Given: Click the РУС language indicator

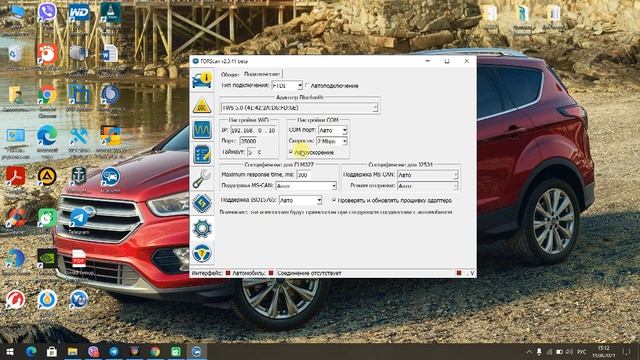Looking at the screenshot, I should point(582,351).
